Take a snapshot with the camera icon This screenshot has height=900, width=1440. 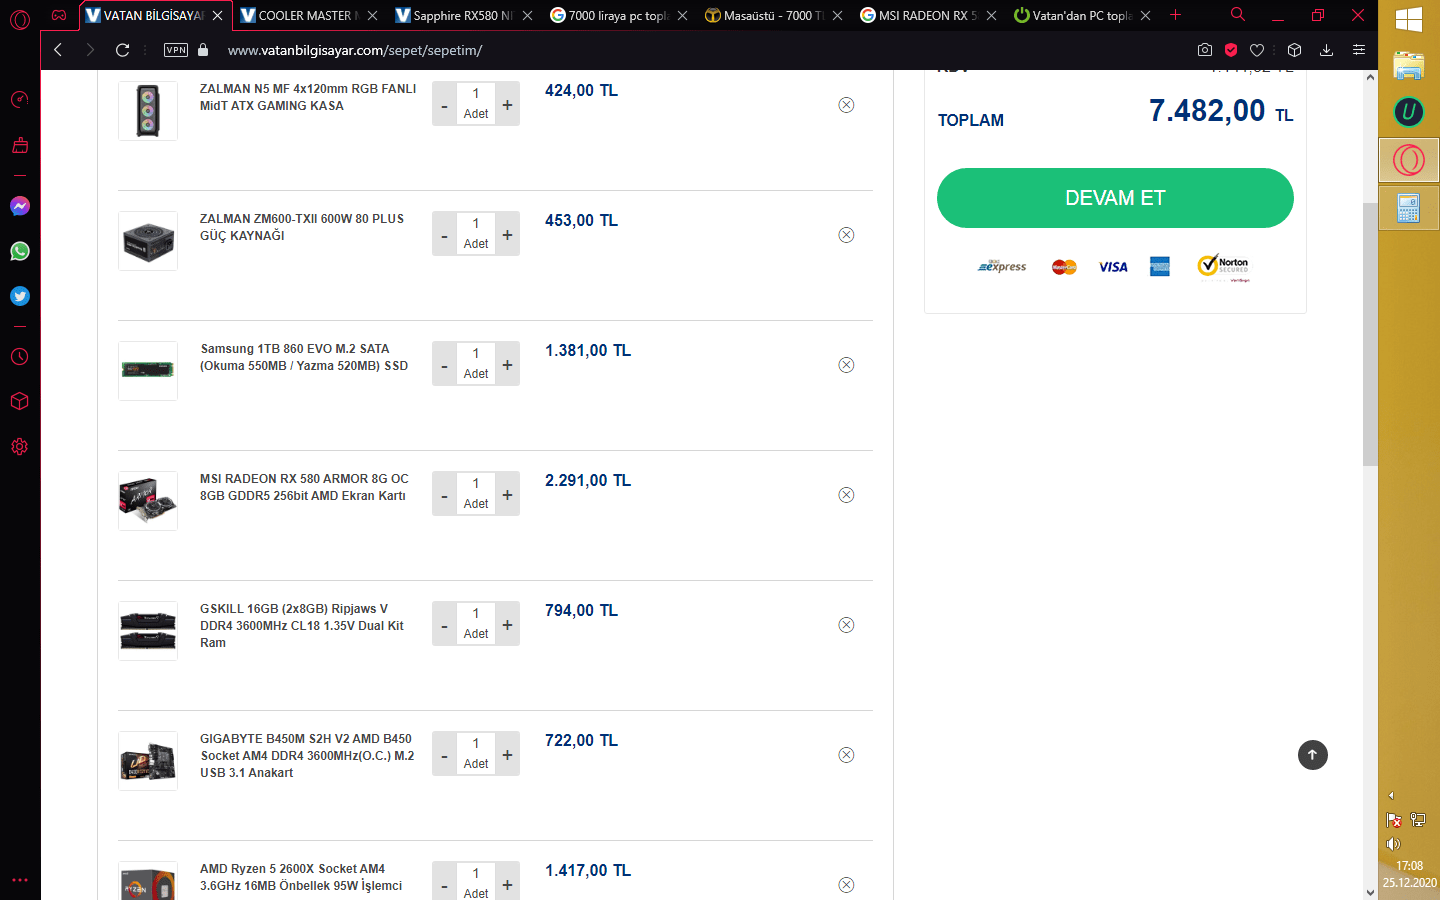pyautogui.click(x=1205, y=50)
